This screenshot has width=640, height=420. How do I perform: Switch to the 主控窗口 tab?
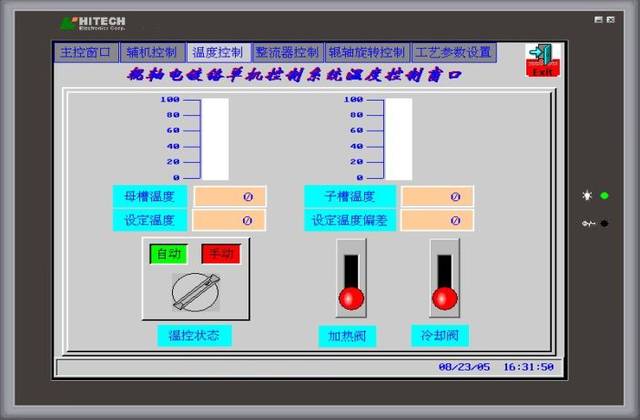click(x=84, y=52)
